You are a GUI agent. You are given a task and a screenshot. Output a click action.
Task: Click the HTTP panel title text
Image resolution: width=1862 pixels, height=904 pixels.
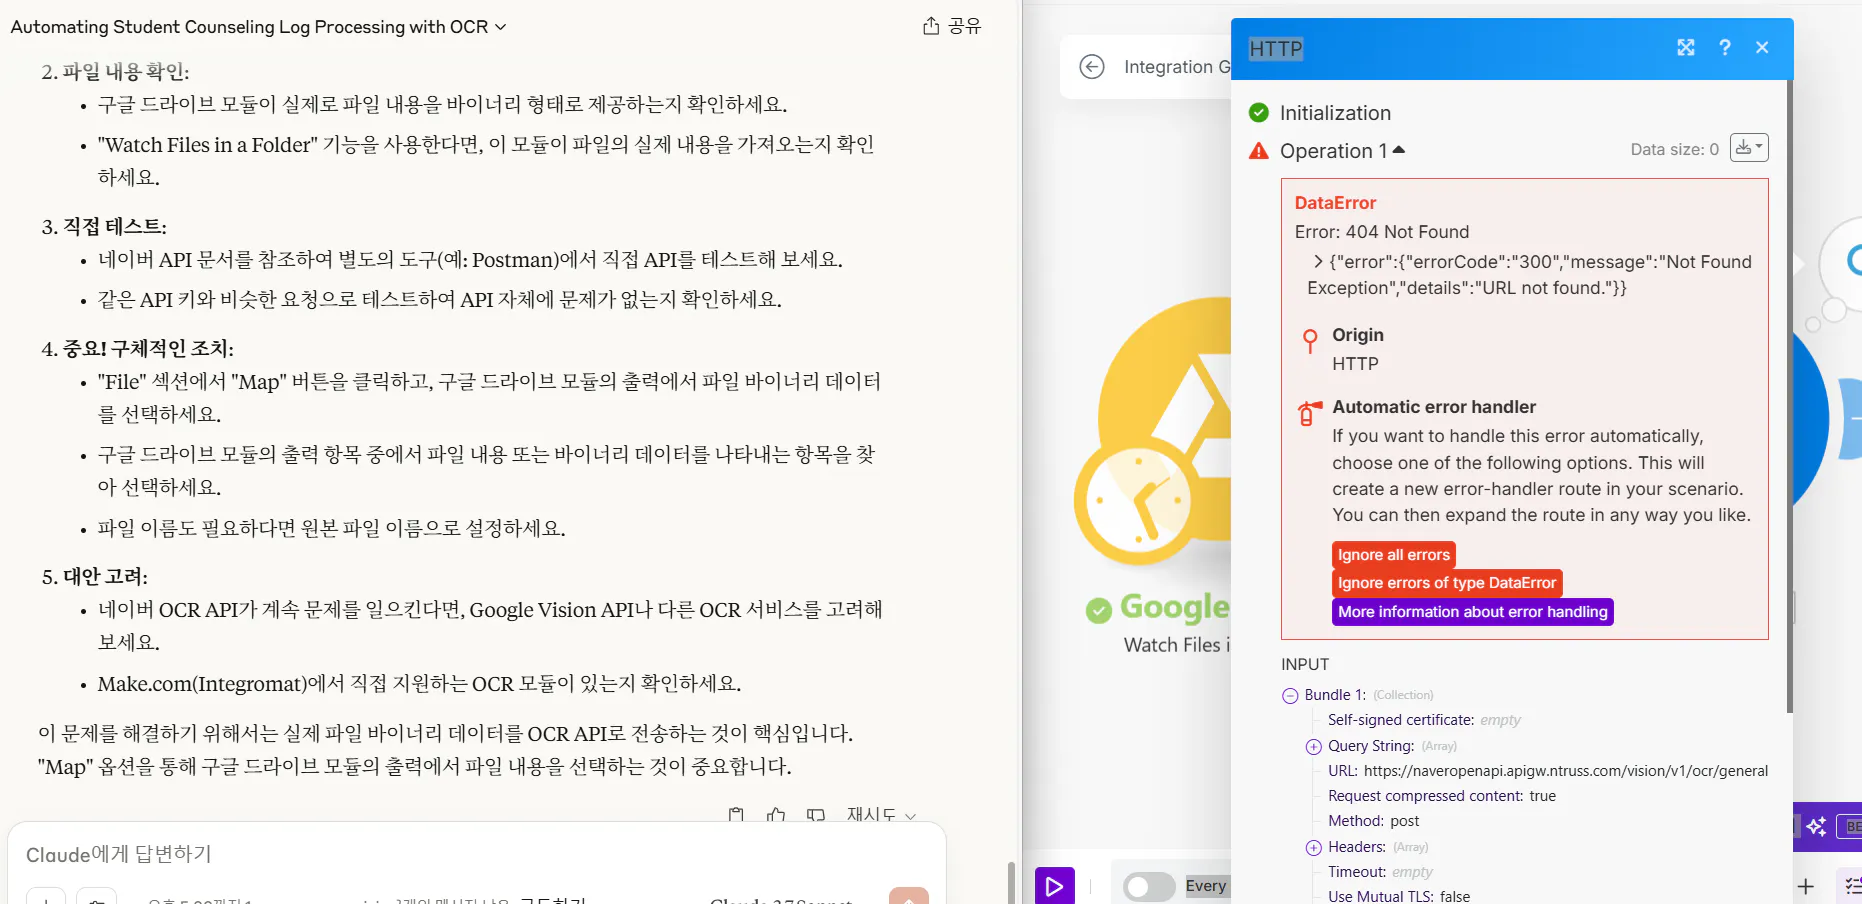coord(1276,48)
